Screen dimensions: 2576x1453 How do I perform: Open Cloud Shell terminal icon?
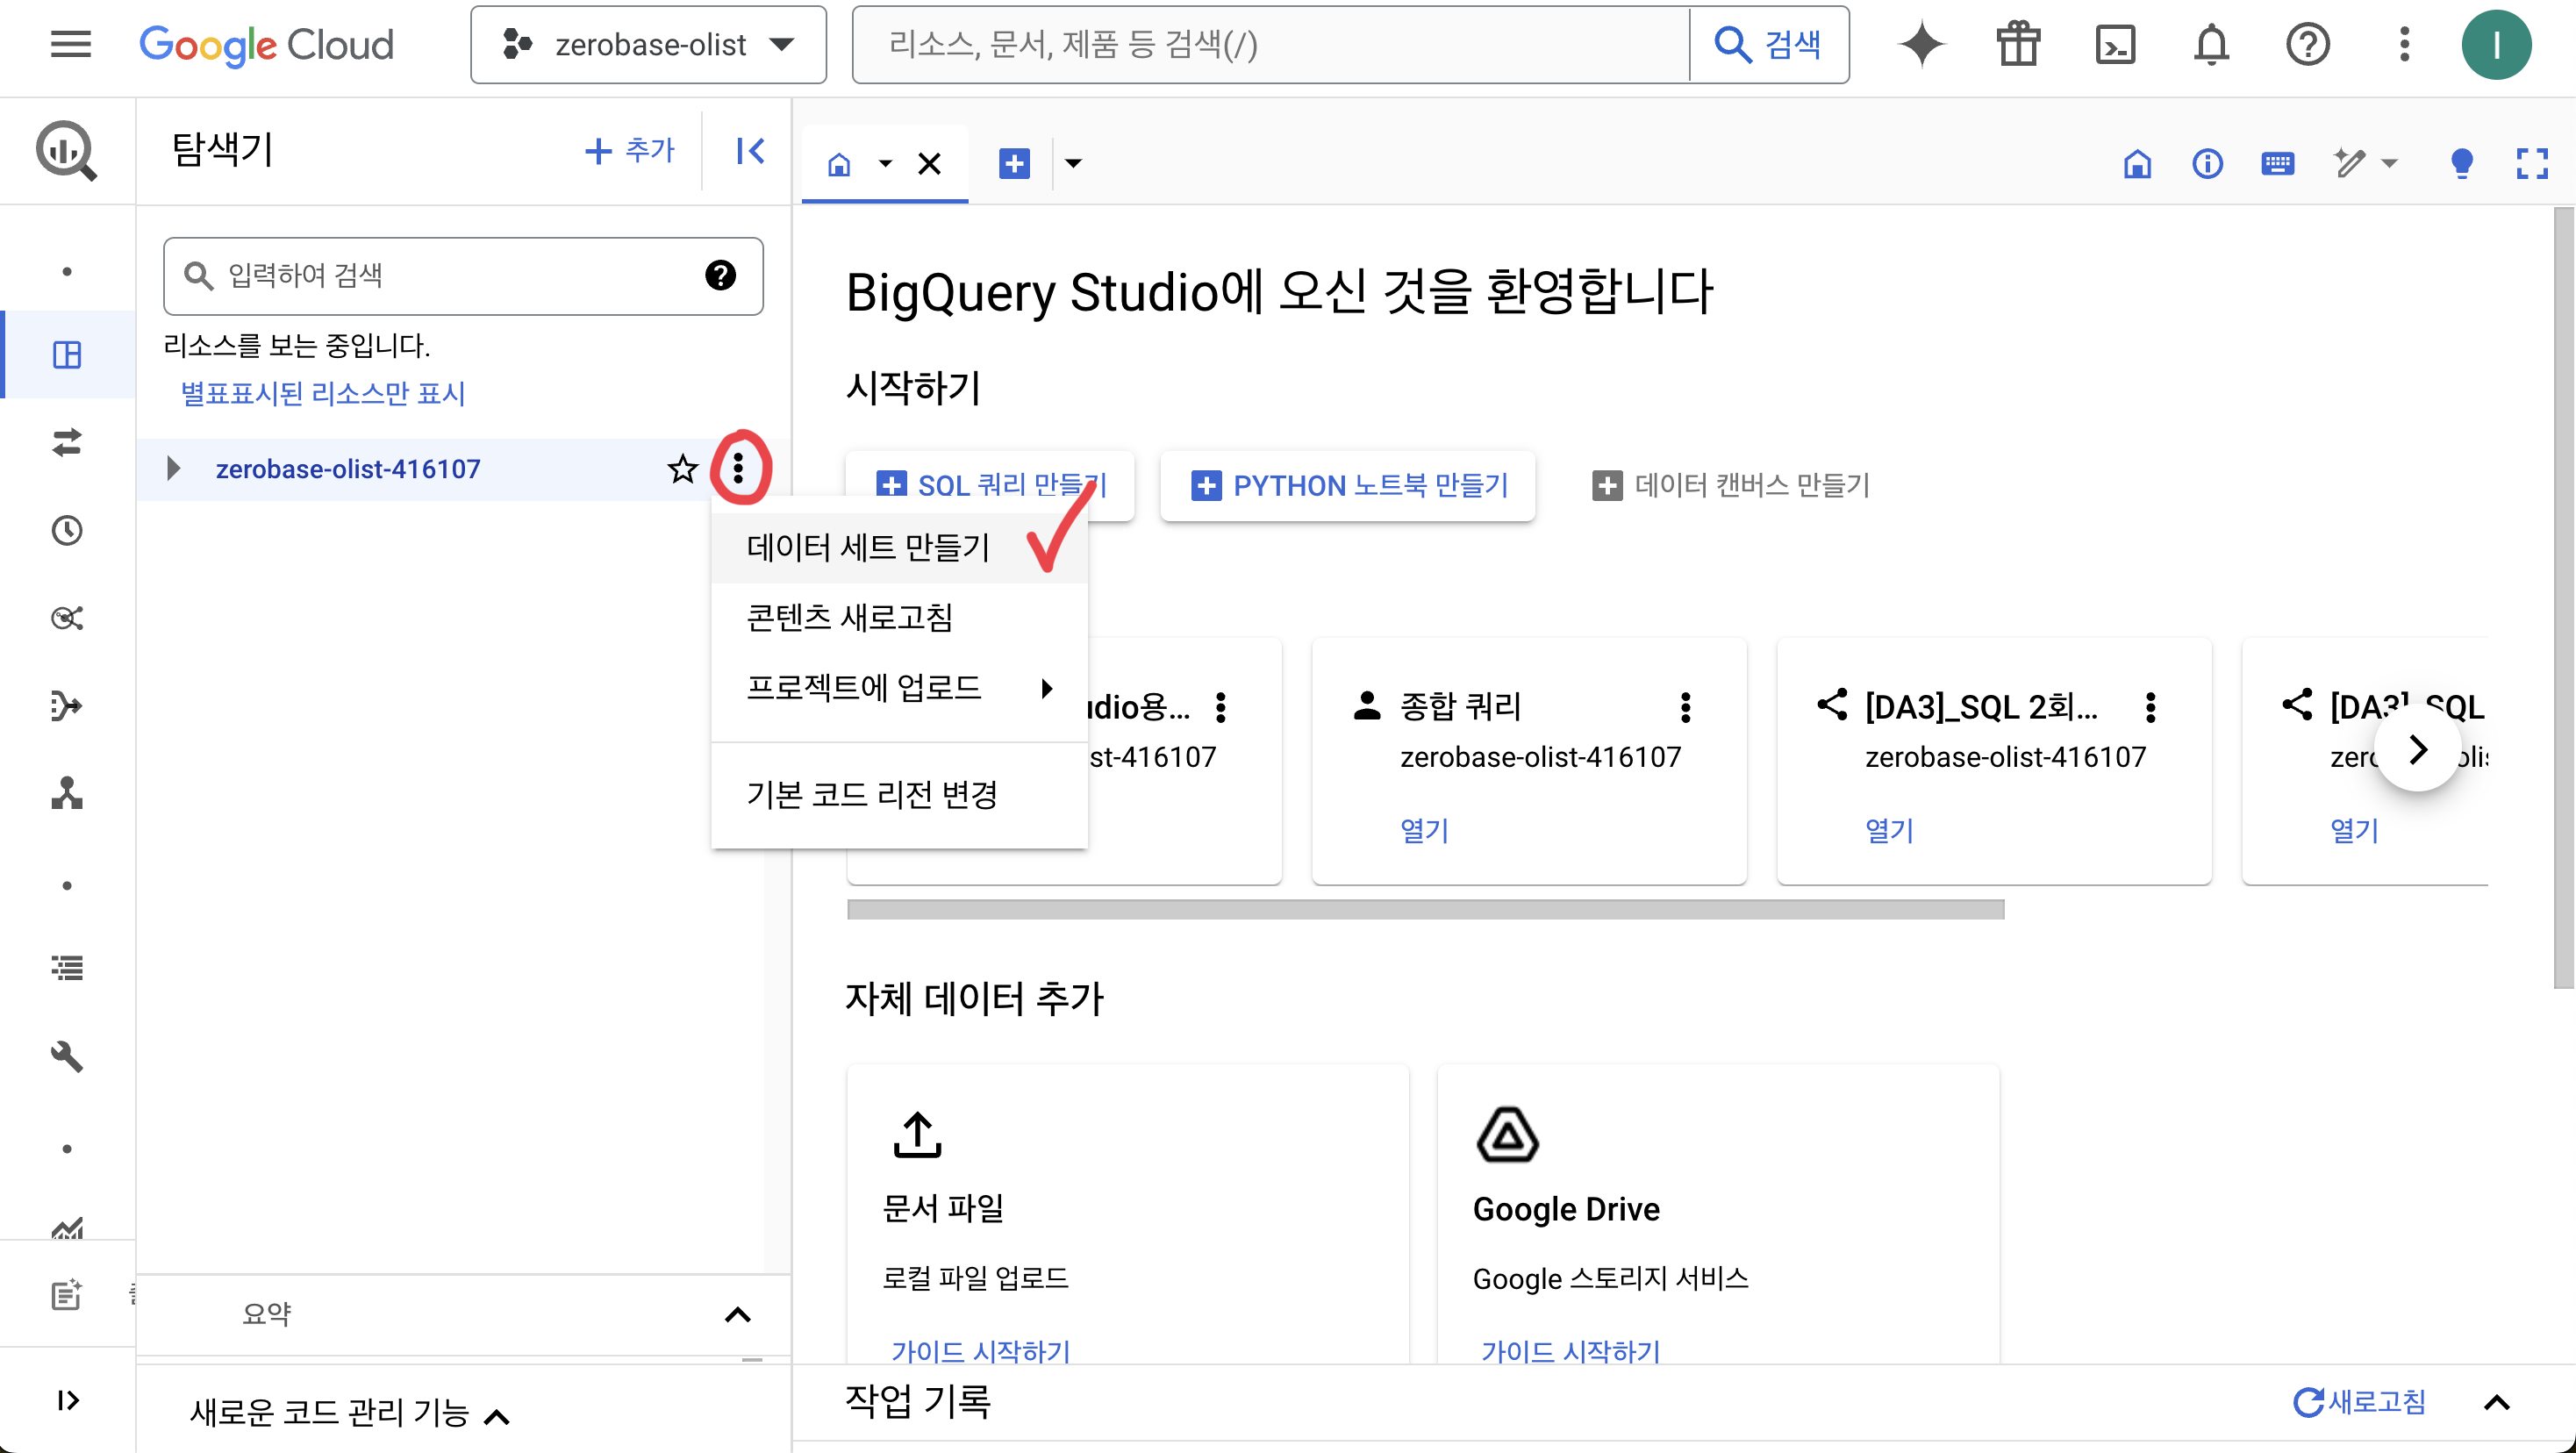[x=2115, y=45]
